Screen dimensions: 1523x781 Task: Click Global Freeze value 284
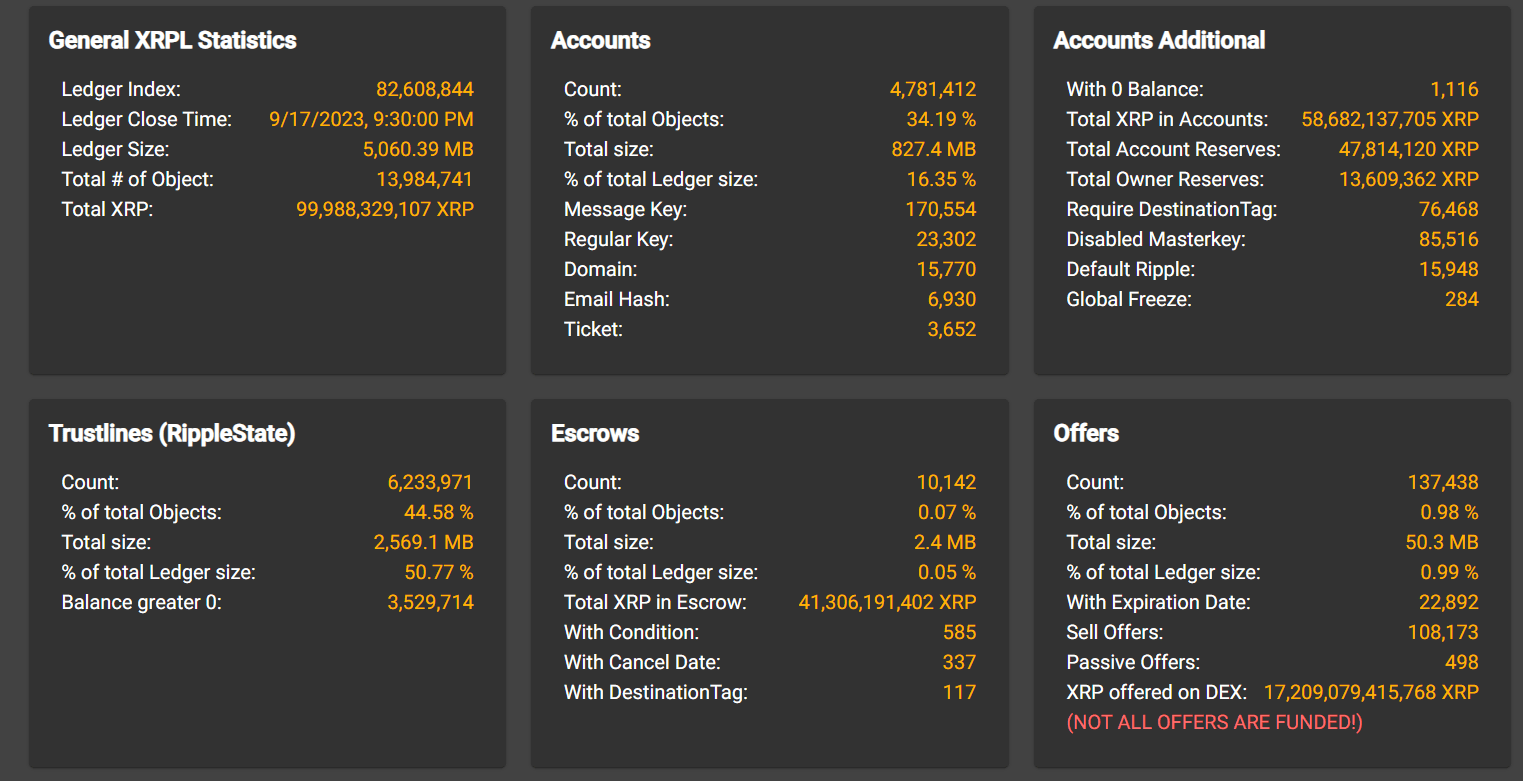(x=1462, y=299)
